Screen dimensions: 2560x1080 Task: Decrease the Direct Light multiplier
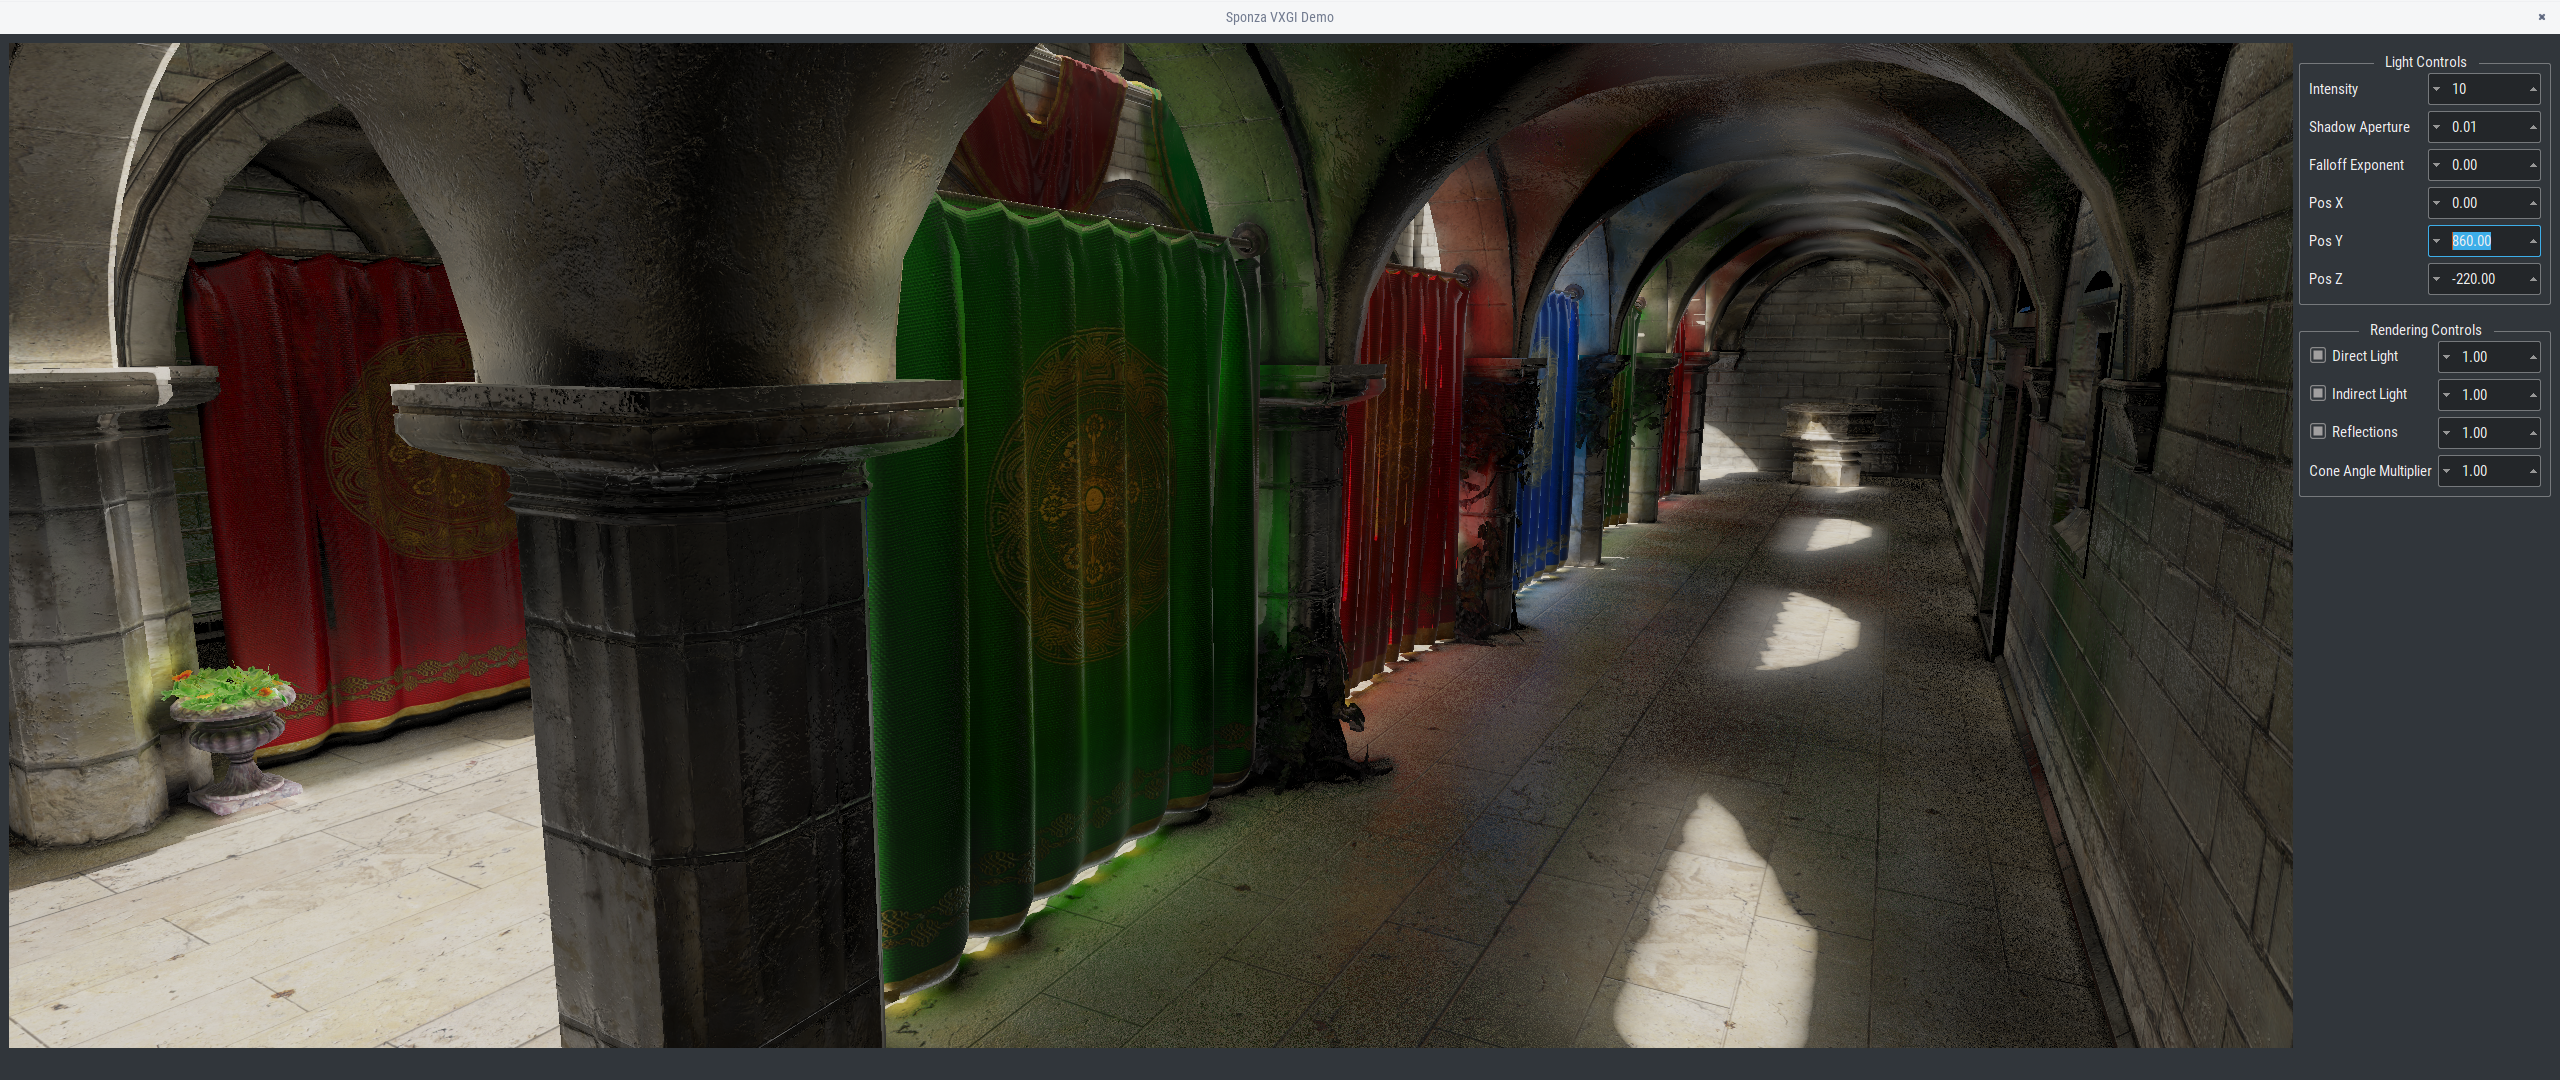coord(2444,356)
